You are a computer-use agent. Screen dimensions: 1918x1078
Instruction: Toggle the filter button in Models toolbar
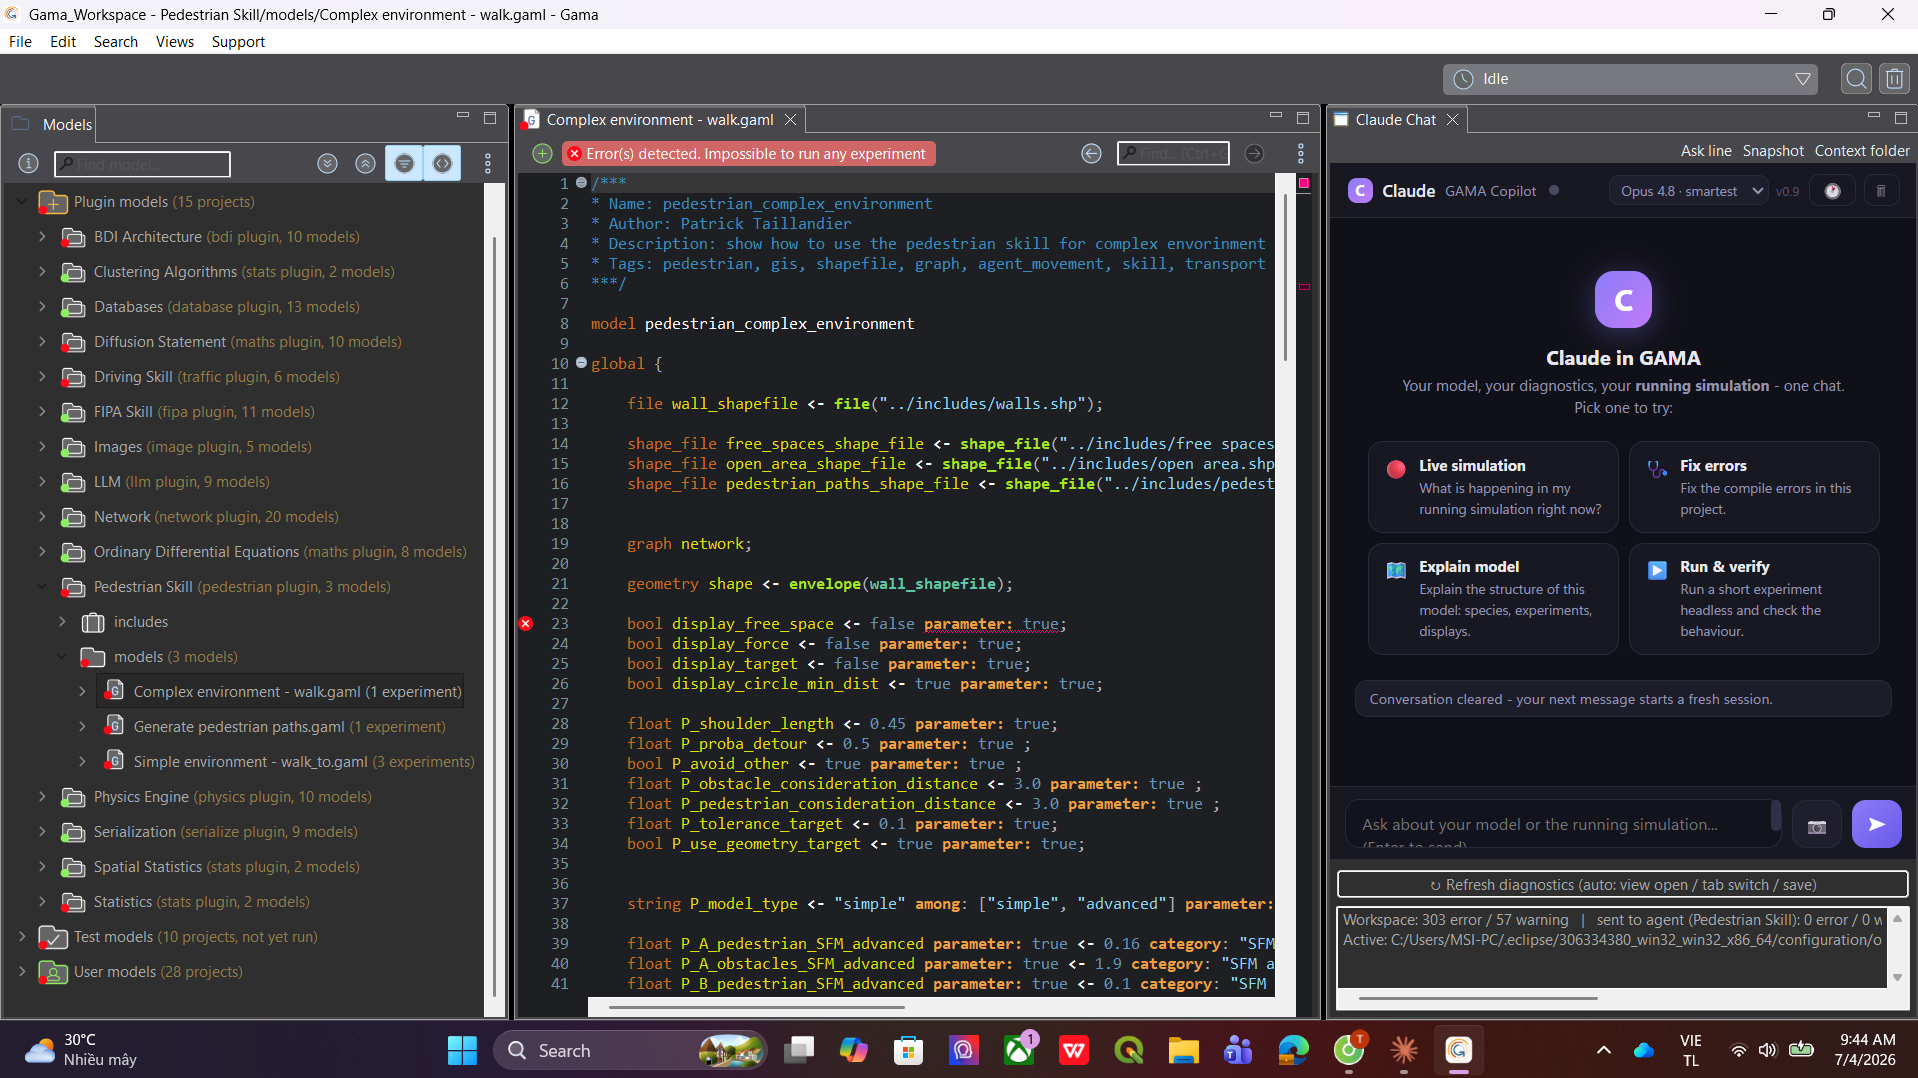point(404,163)
